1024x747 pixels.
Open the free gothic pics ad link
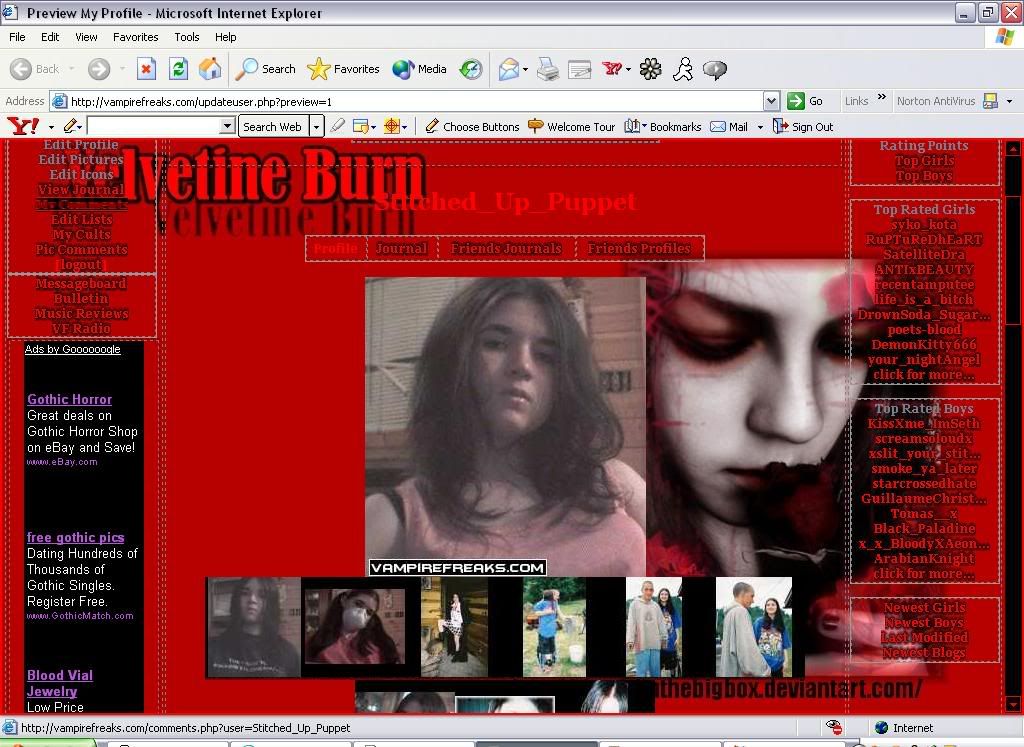[x=76, y=537]
